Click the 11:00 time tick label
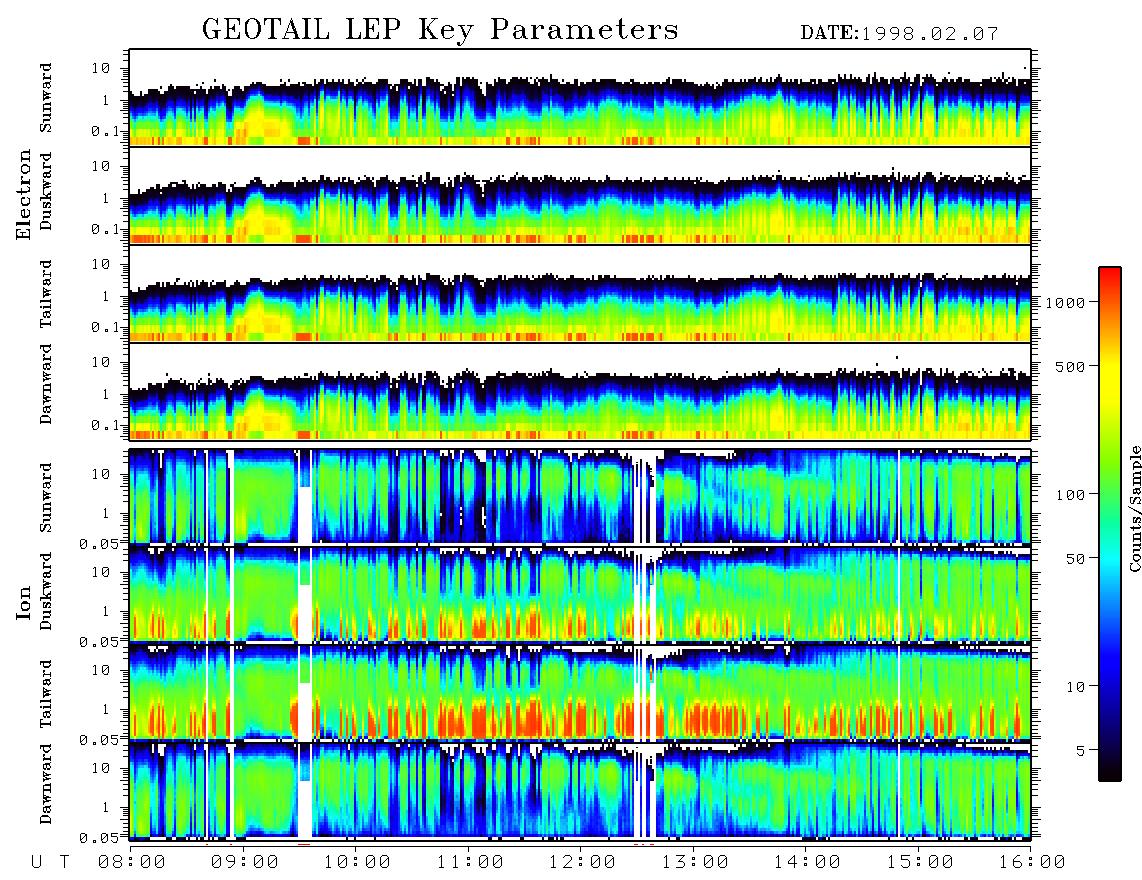Image resolution: width=1142 pixels, height=880 pixels. tap(470, 862)
